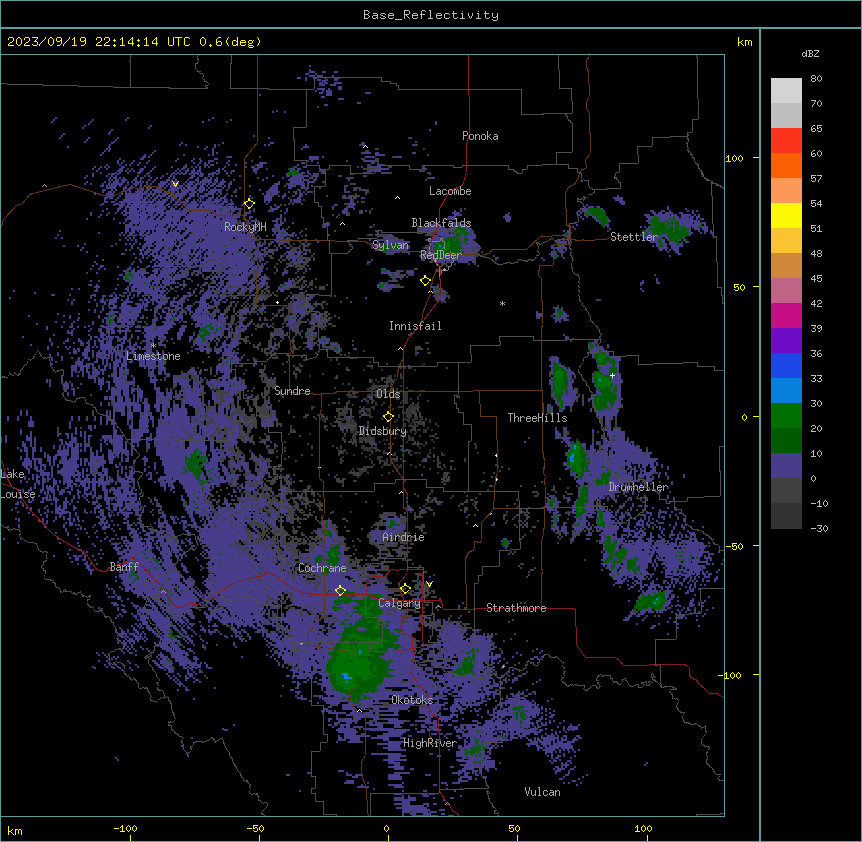The height and width of the screenshot is (842, 862).
Task: Click the dBZ legend heading
Action: (810, 53)
